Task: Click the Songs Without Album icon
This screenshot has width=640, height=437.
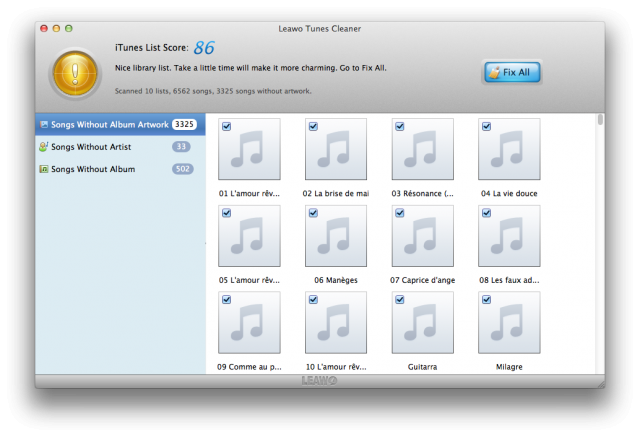Action: pyautogui.click(x=44, y=169)
